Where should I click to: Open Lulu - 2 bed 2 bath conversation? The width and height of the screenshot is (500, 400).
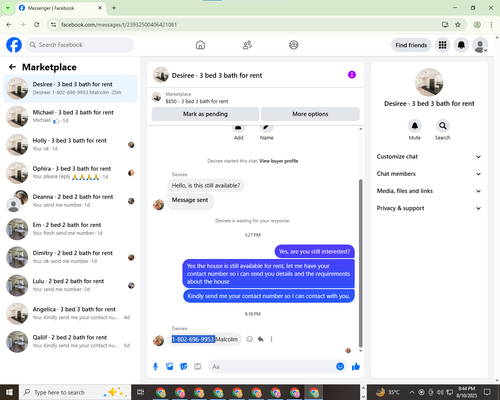point(70,285)
